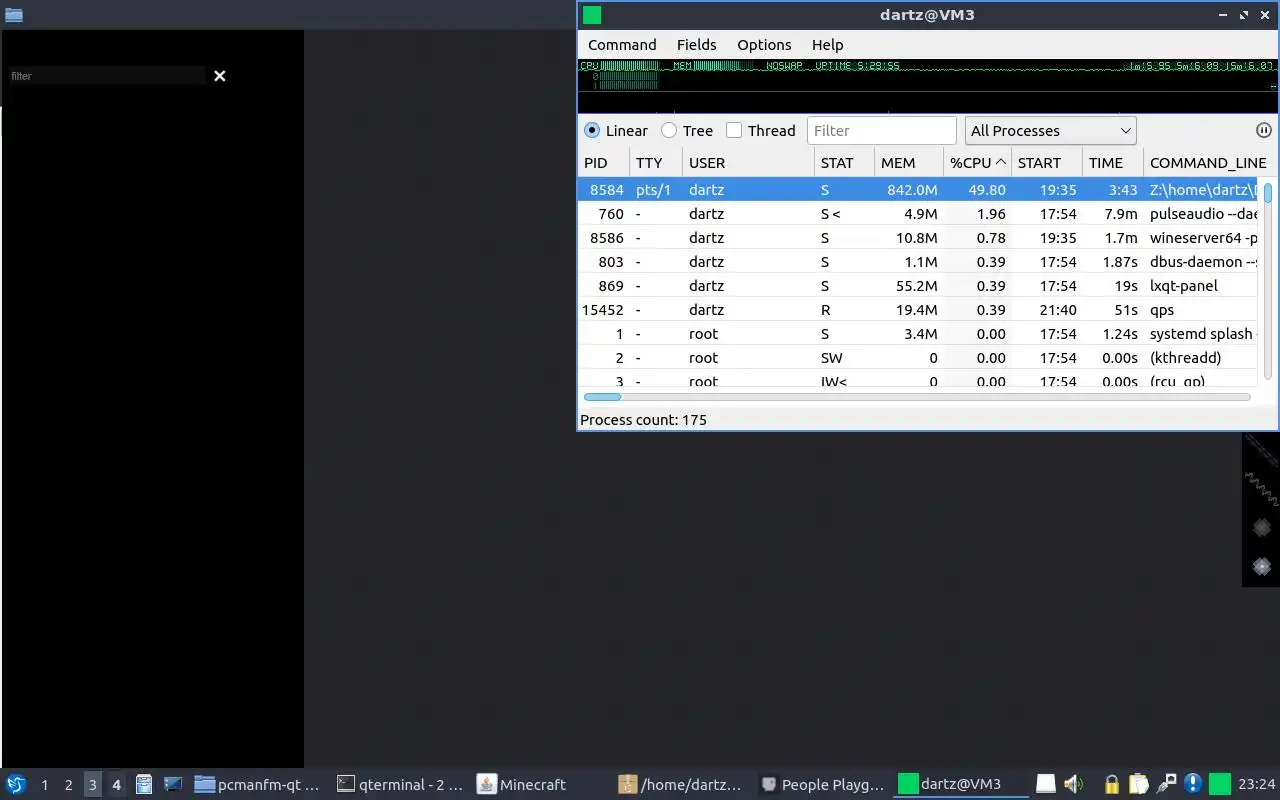Click the clock showing 23:24
This screenshot has height=800, width=1280.
(1256, 784)
